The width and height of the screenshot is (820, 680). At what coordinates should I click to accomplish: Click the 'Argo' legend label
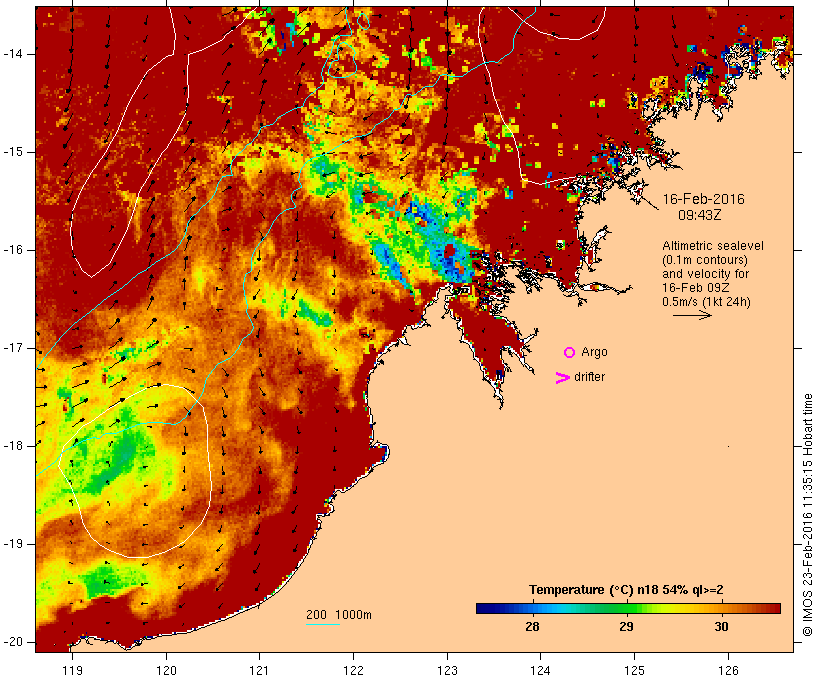pos(595,353)
